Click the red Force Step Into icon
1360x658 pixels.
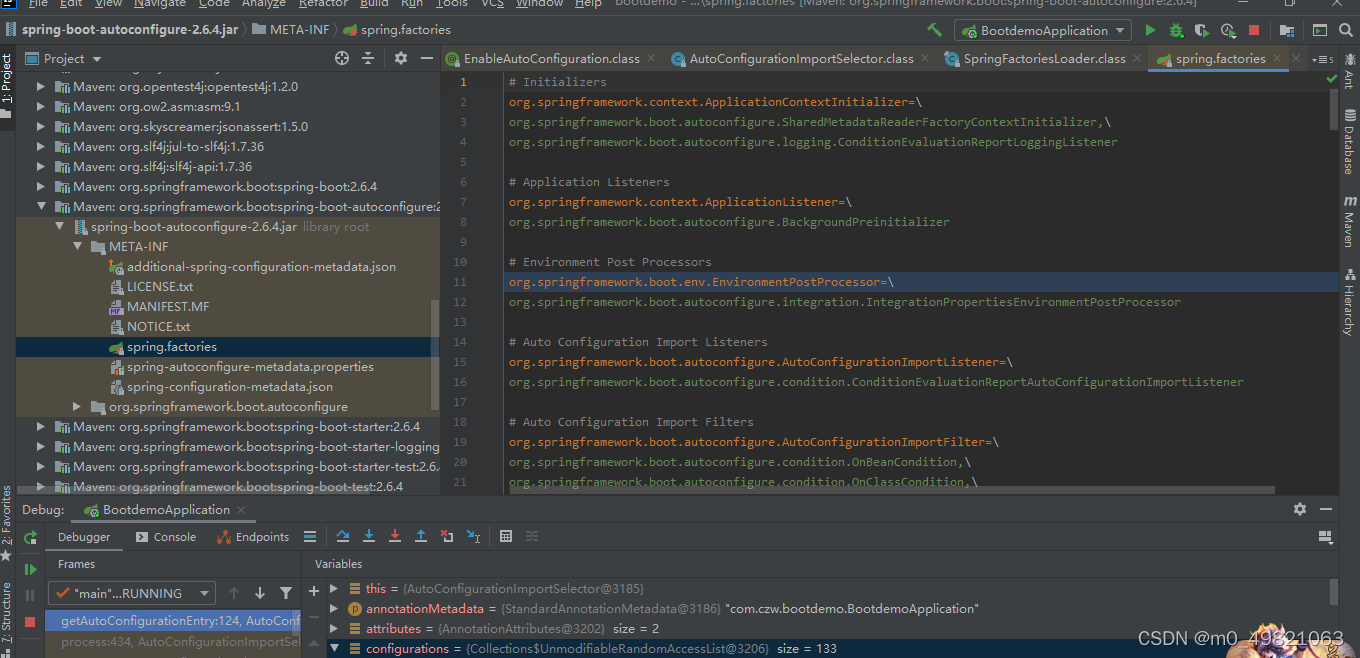click(x=395, y=537)
